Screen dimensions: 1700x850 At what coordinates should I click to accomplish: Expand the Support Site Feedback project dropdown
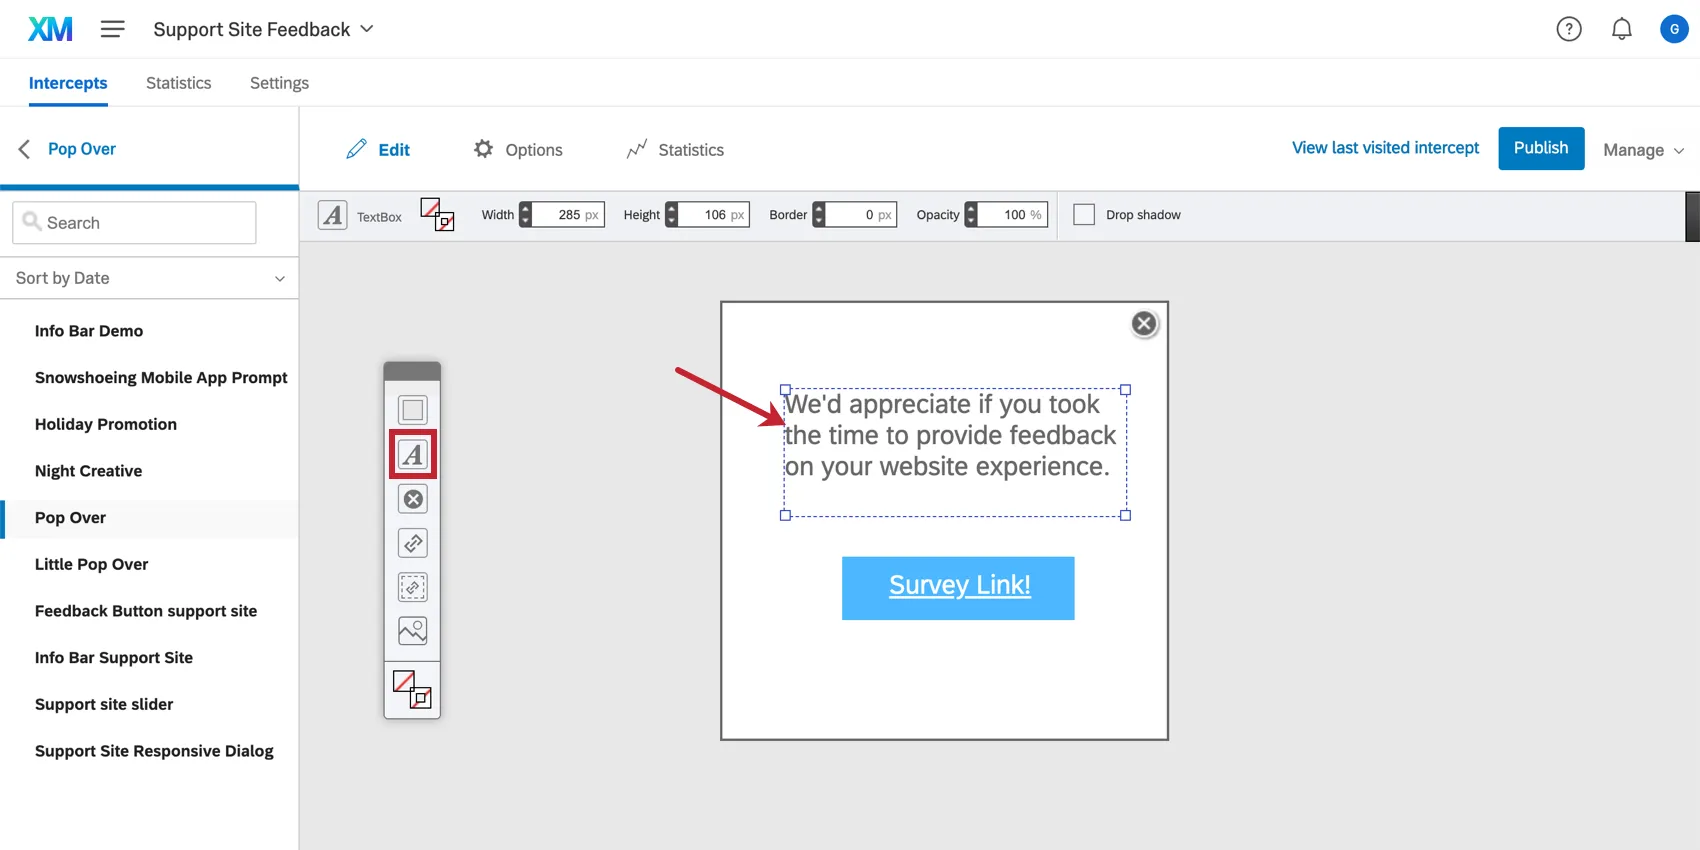(263, 29)
